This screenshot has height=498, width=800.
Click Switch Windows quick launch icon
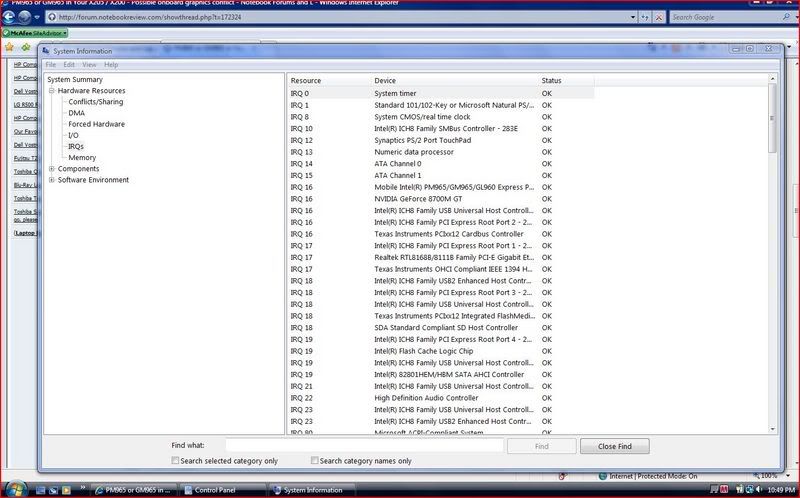pos(53,490)
